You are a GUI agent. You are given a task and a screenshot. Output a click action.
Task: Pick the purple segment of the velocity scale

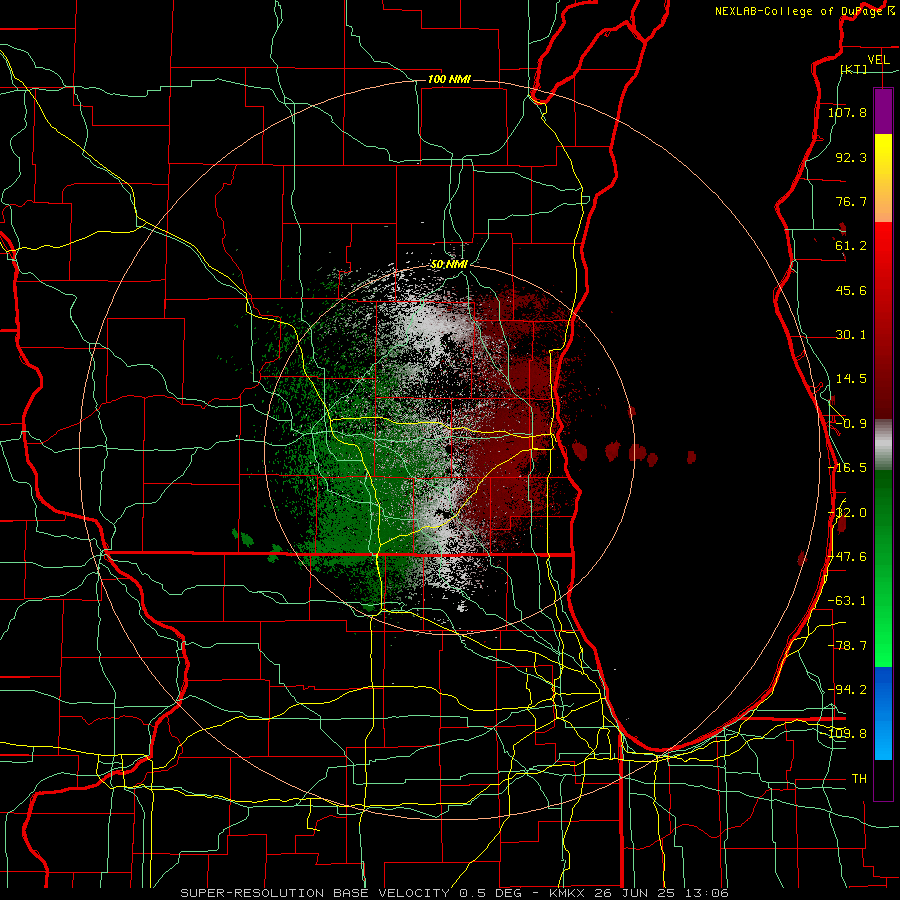(x=883, y=111)
